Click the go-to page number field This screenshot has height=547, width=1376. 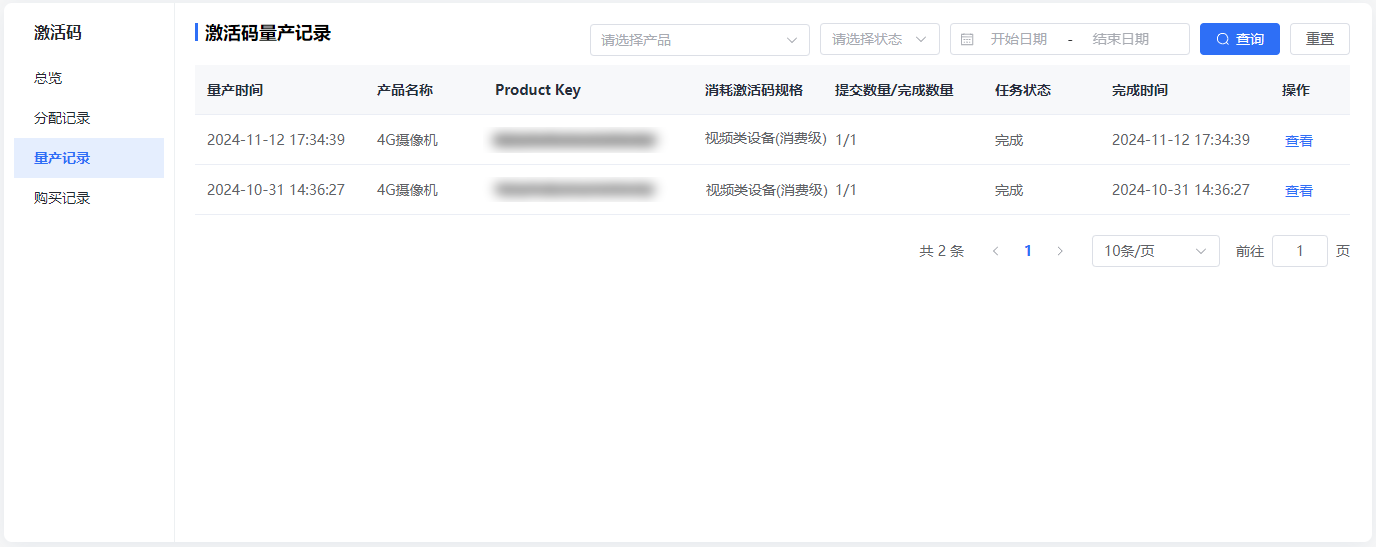coord(1300,251)
